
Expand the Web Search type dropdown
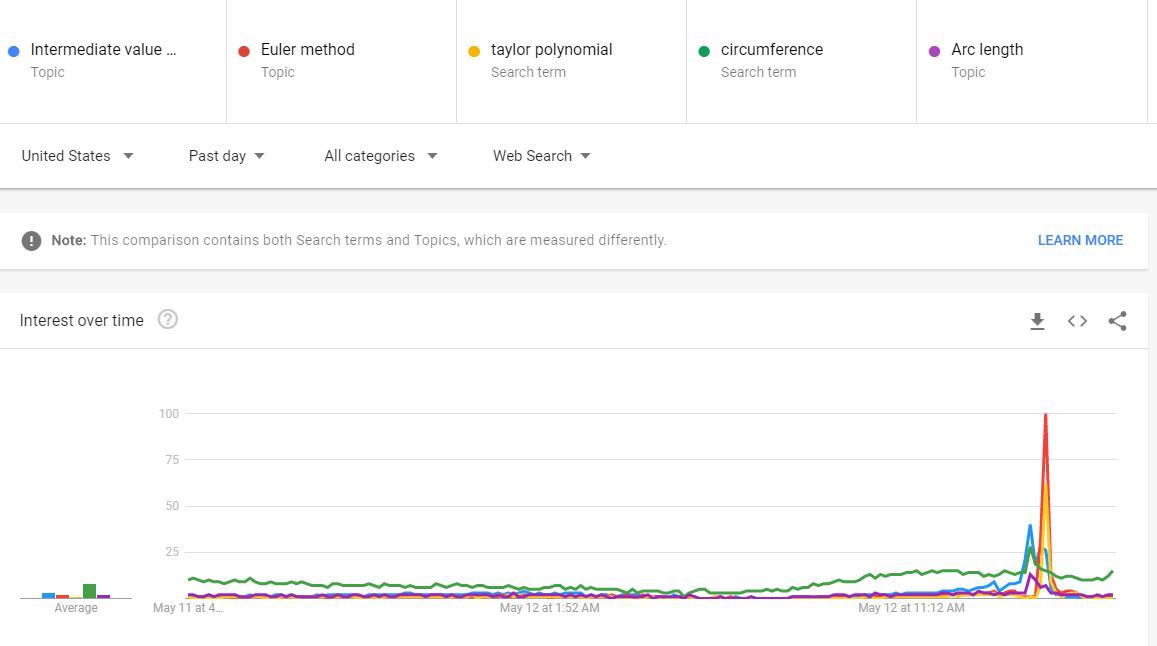pyautogui.click(x=541, y=156)
